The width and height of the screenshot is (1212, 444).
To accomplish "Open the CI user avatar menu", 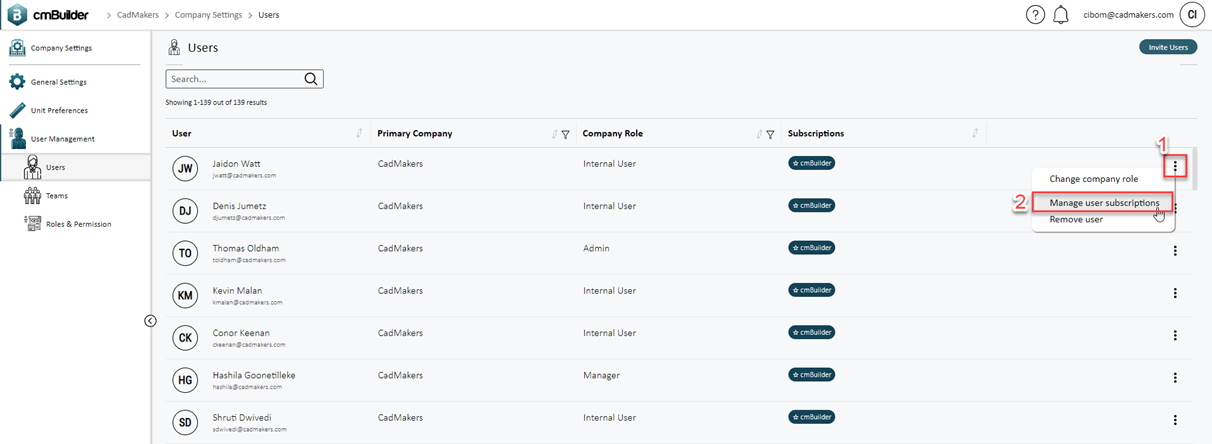I will tap(1191, 15).
